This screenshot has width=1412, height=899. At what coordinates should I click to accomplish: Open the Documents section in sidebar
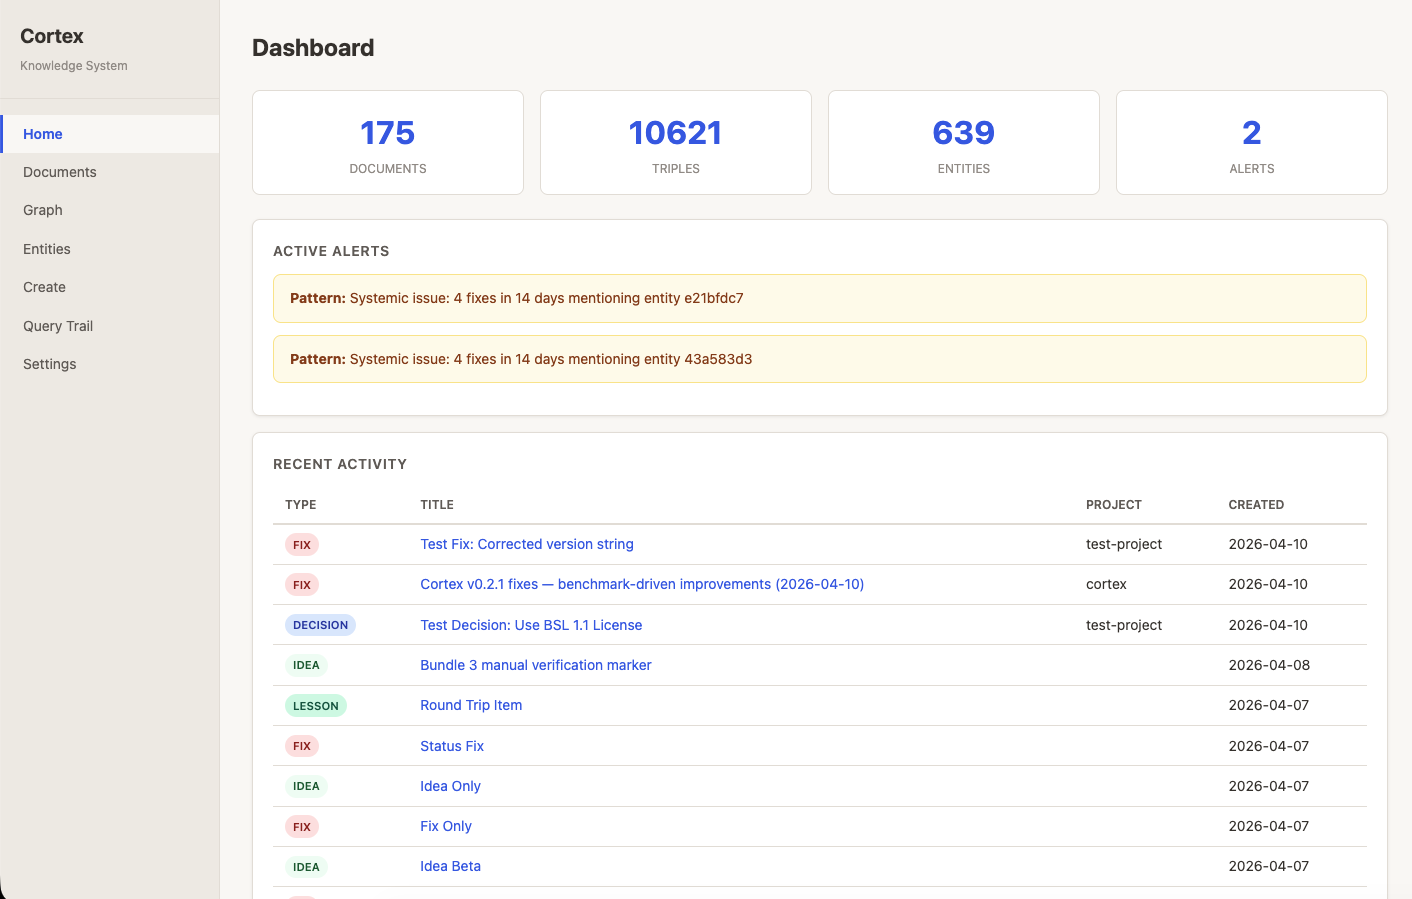point(59,172)
